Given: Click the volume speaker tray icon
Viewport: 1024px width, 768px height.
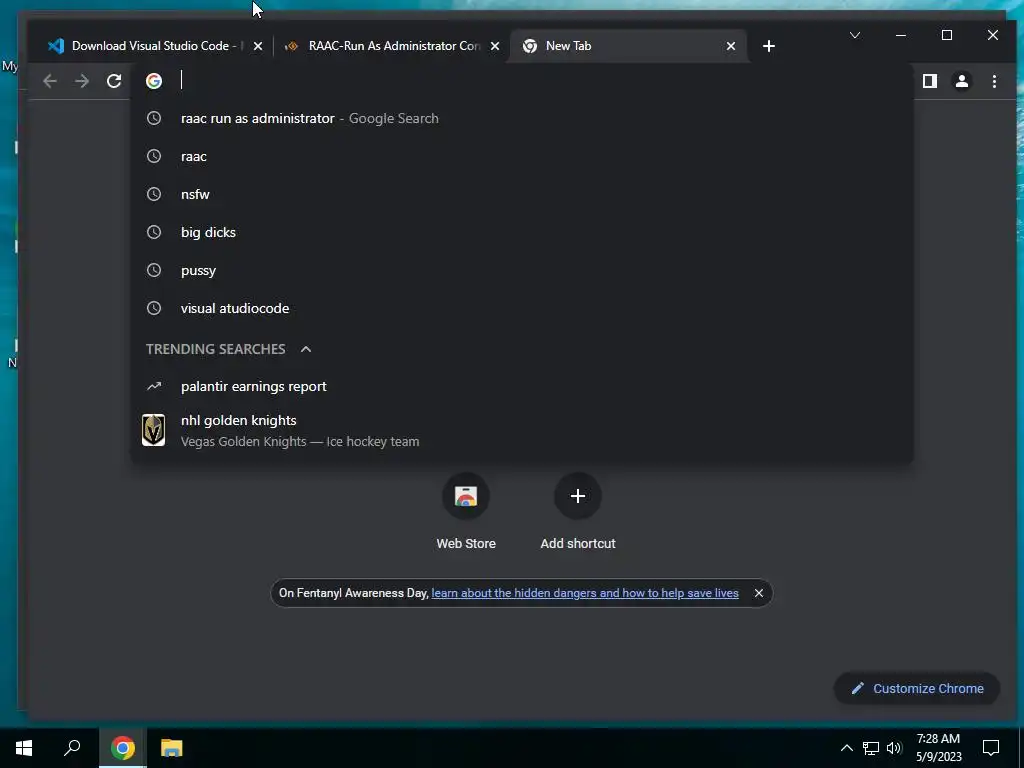Looking at the screenshot, I should (x=894, y=748).
